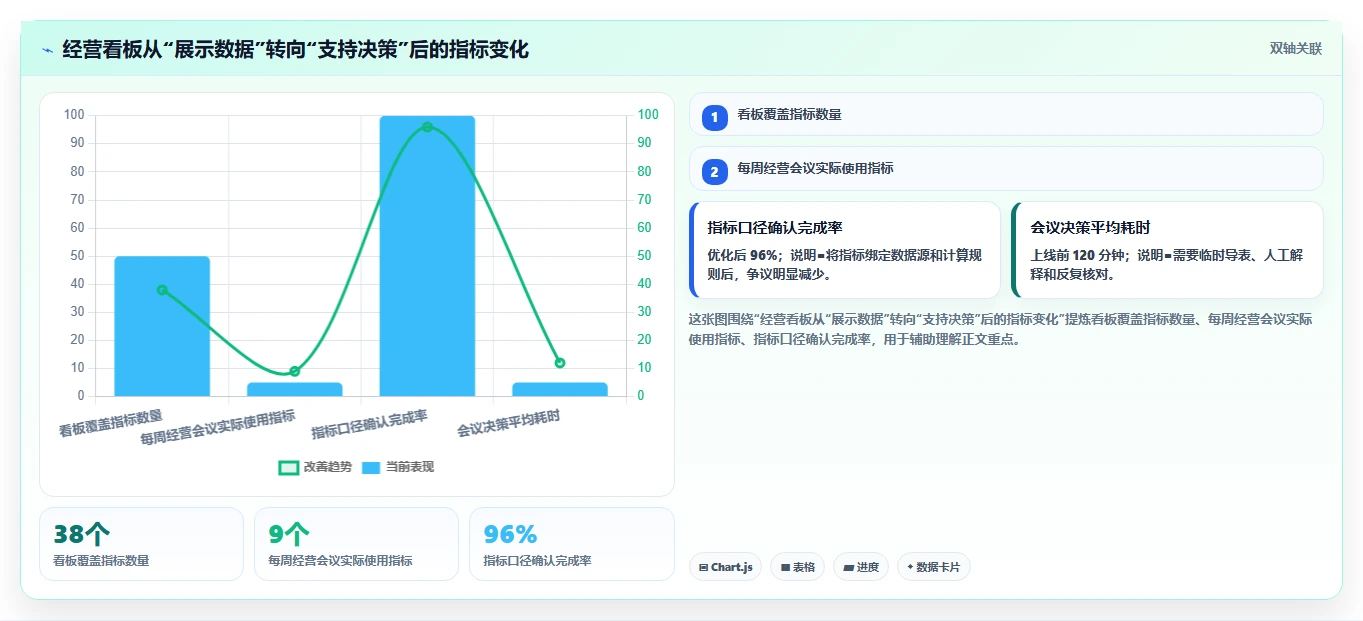
Task: Click the 进度 tag
Action: pos(860,567)
